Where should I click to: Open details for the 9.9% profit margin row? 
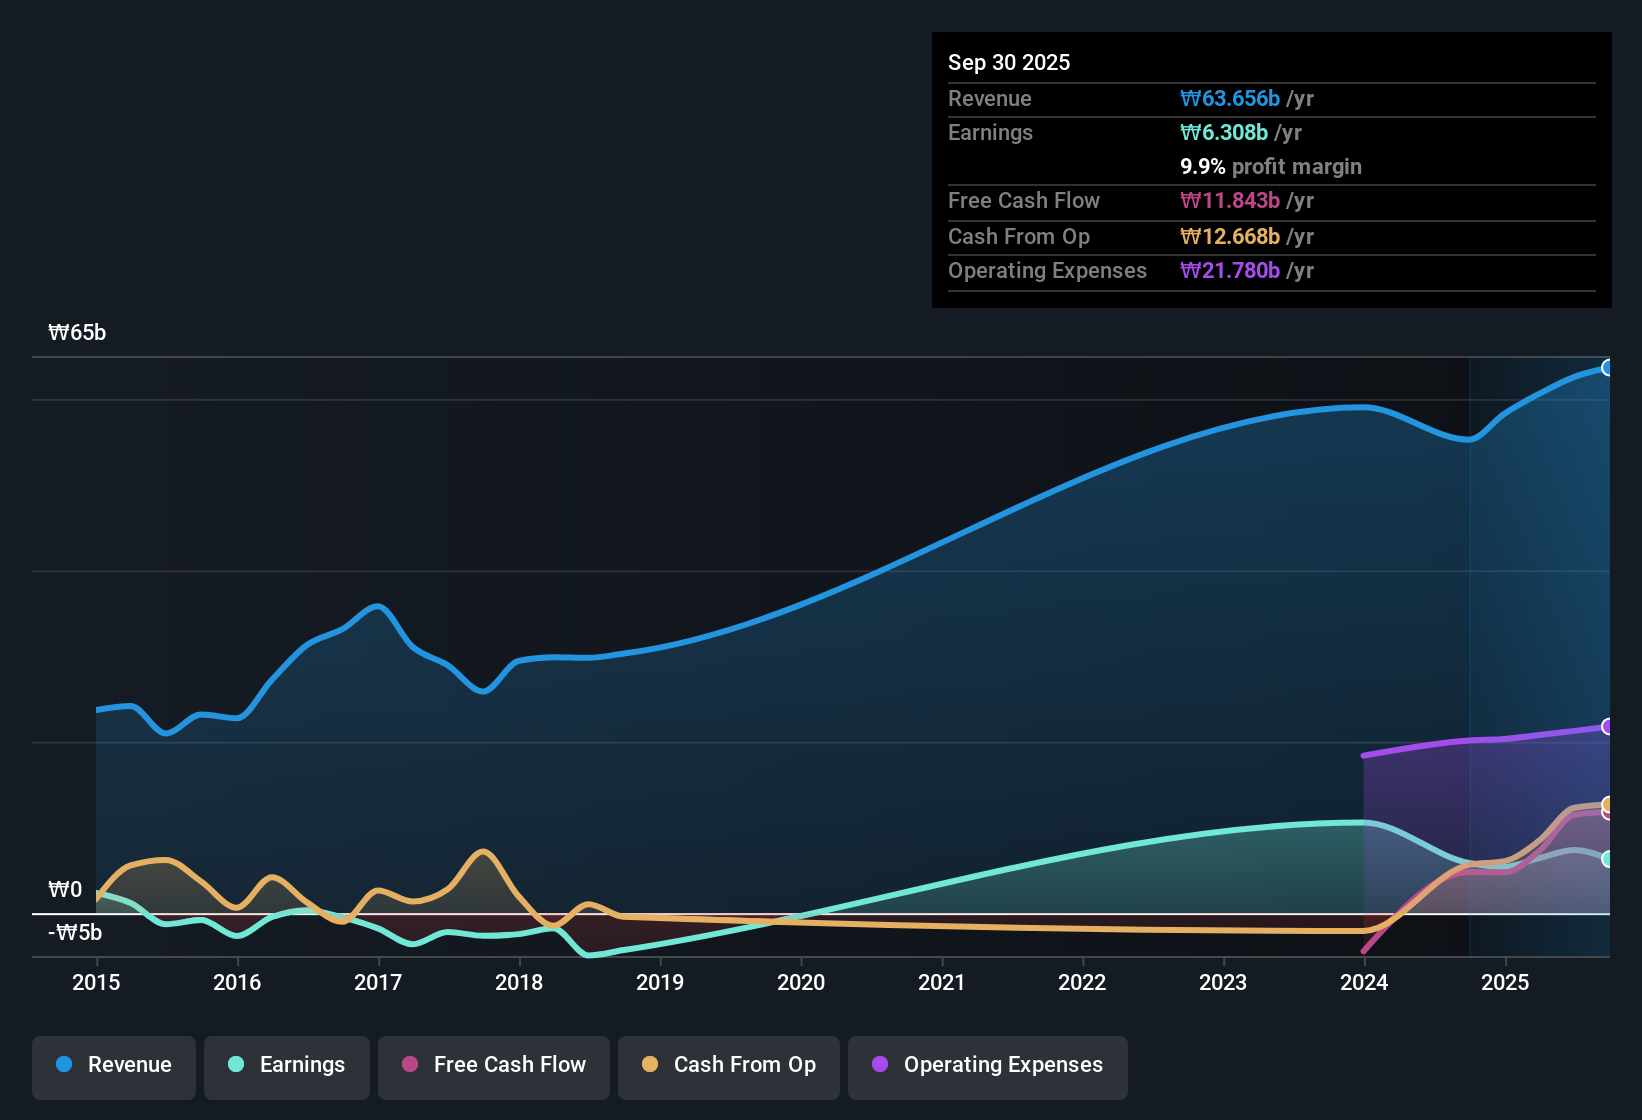click(1270, 167)
